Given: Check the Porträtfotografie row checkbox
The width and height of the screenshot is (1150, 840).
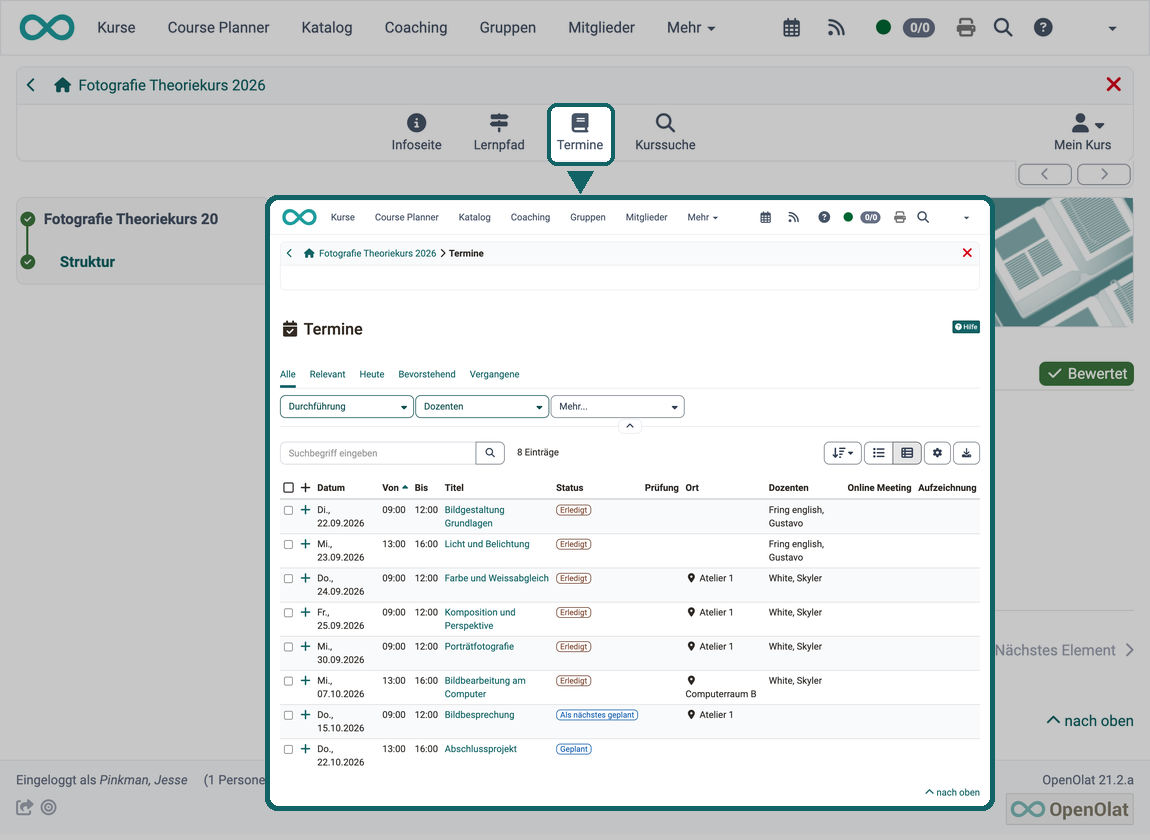Looking at the screenshot, I should coord(288,647).
